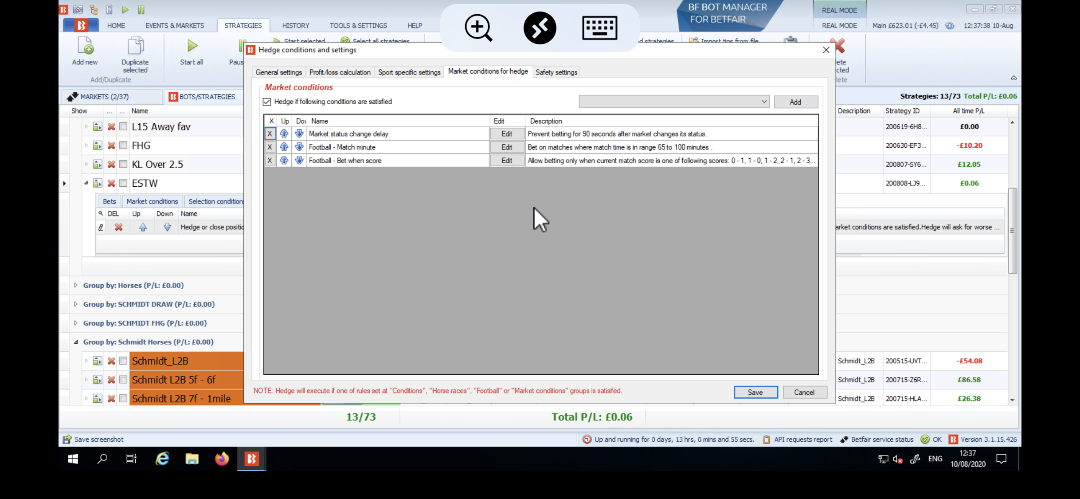Tick the L15 Away fav checkbox
Viewport: 1080px width, 499px height.
click(x=123, y=127)
